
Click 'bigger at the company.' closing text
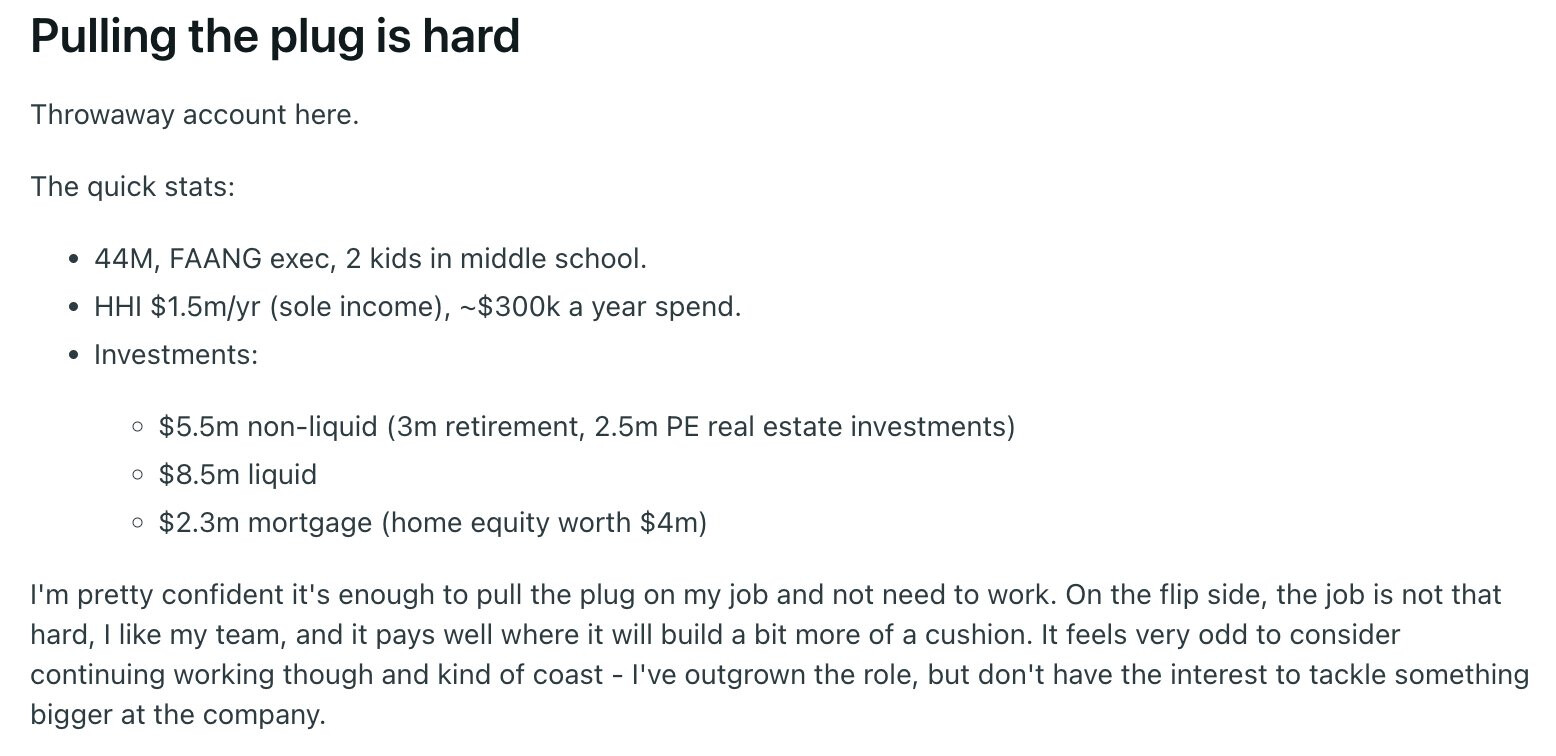coord(178,716)
